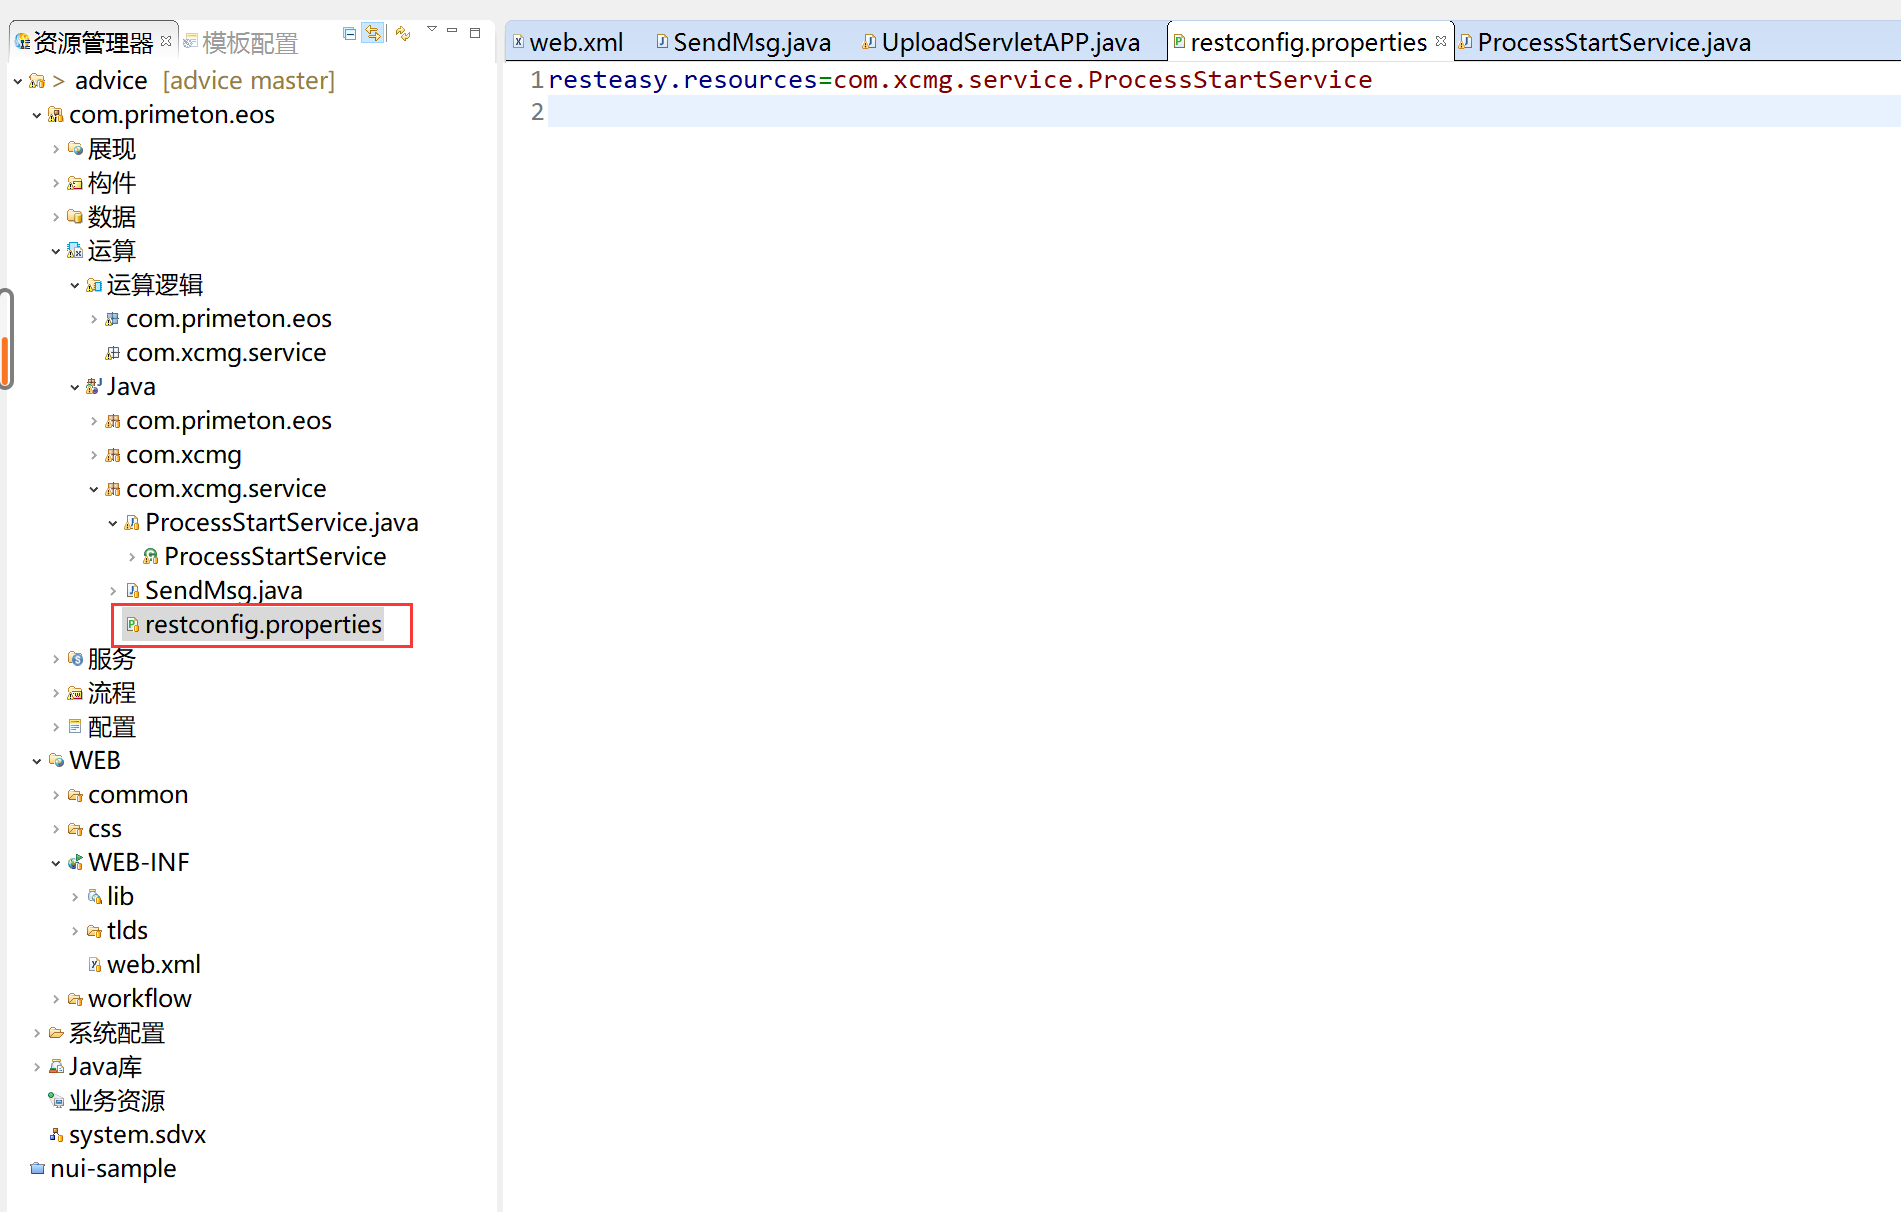
Task: Select the com.xcmg package under Java
Action: [184, 455]
